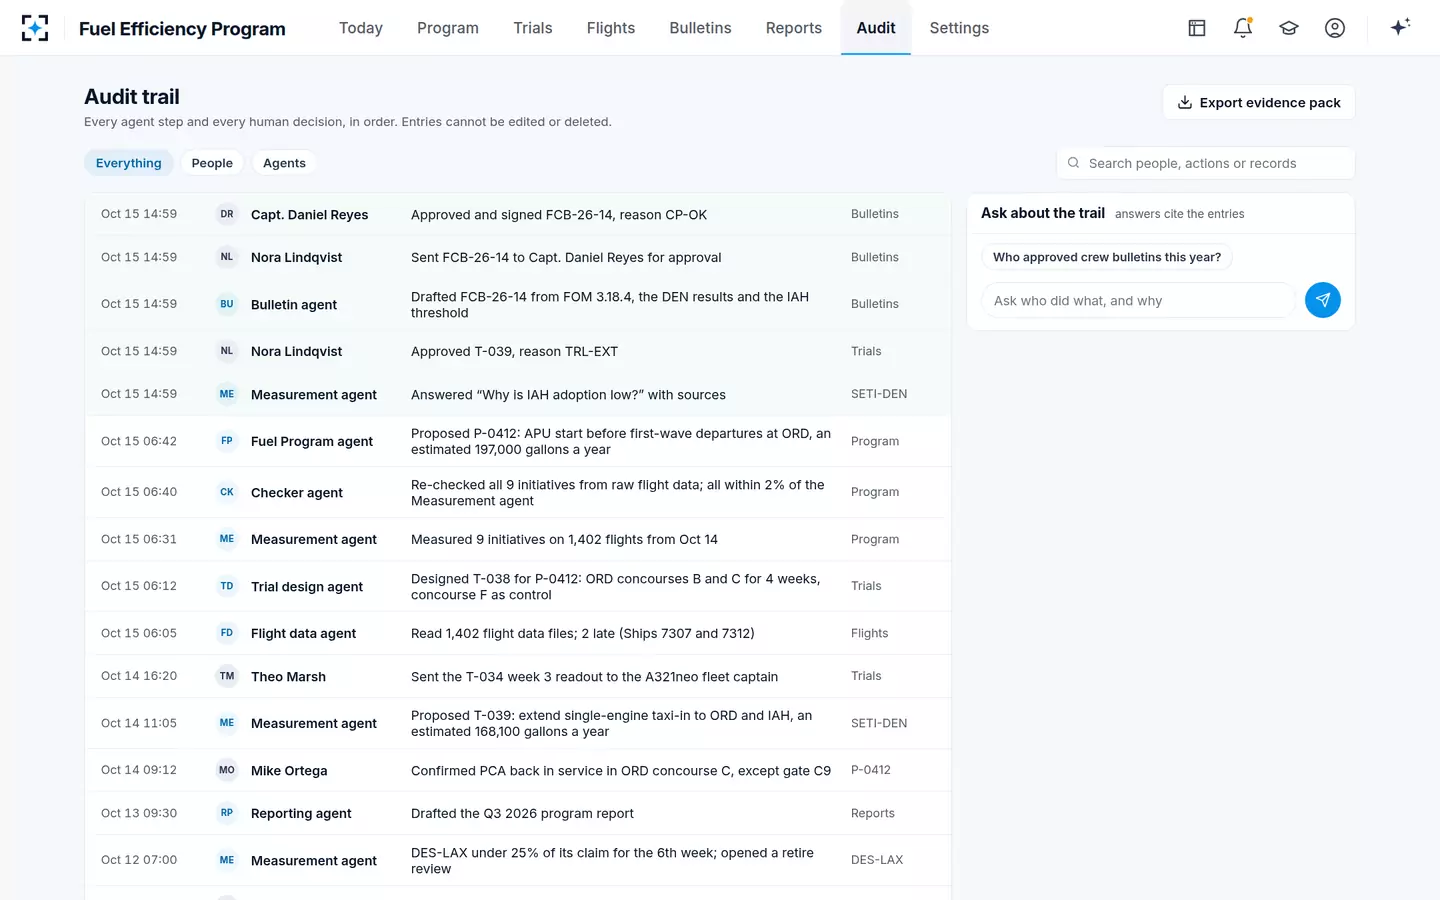Click the FP avatar for Fuel Program agent
This screenshot has width=1440, height=900.
(227, 441)
